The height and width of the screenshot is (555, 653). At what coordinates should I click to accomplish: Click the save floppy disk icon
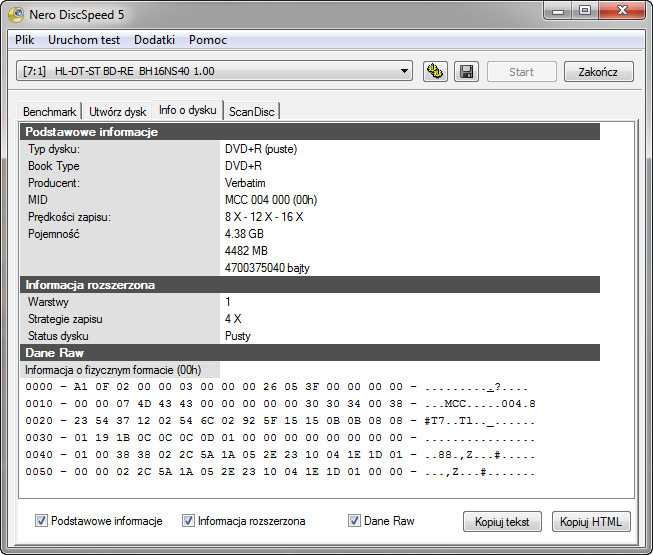pyautogui.click(x=466, y=72)
